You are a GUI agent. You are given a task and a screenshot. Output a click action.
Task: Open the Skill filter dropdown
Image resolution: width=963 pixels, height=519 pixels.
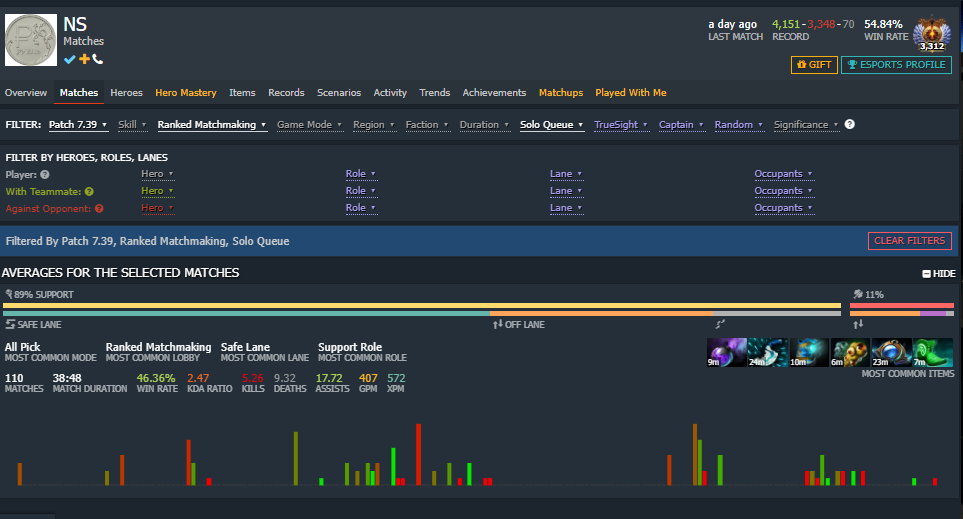click(x=132, y=125)
